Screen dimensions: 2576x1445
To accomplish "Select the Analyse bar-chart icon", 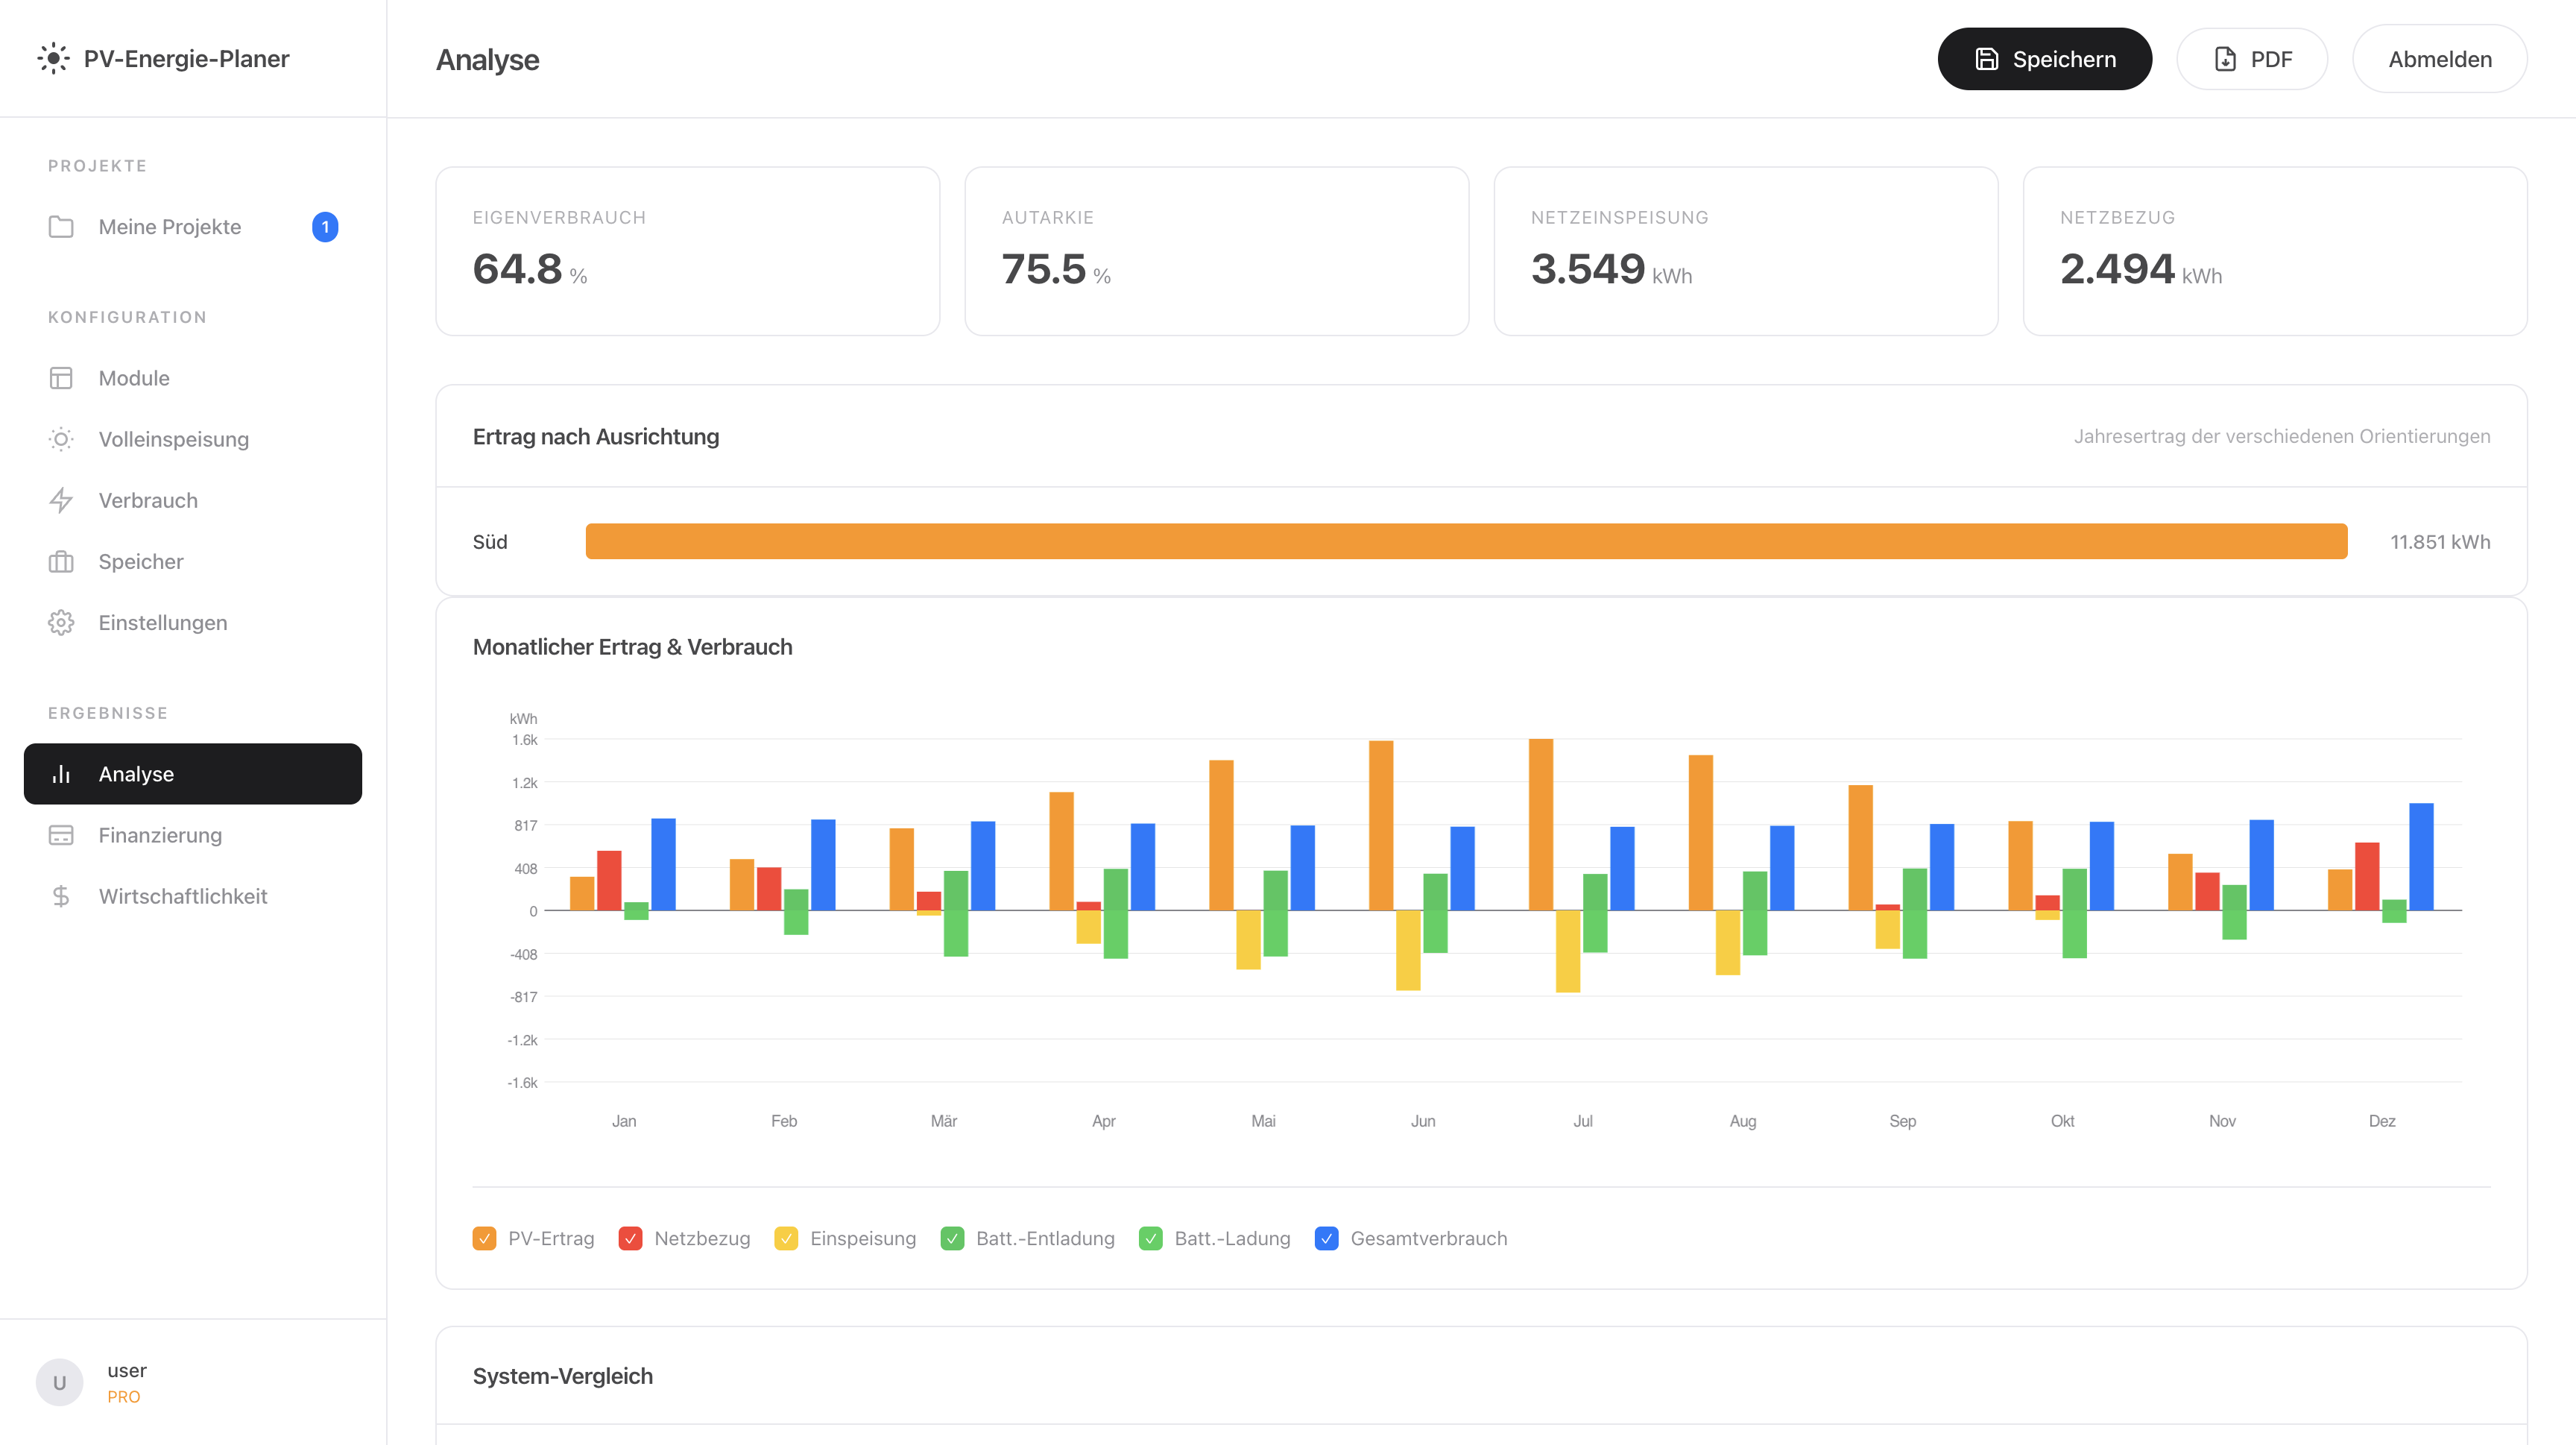I will (61, 773).
